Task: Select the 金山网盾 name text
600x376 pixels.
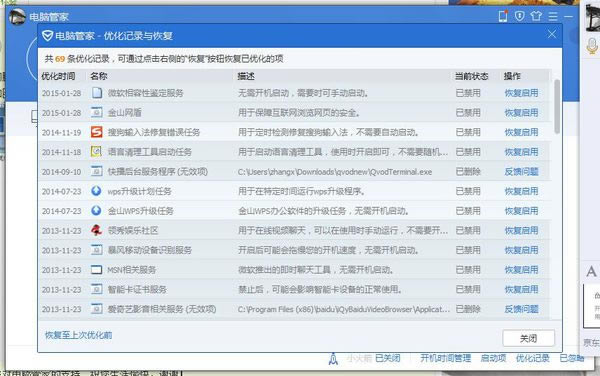Action: click(125, 112)
